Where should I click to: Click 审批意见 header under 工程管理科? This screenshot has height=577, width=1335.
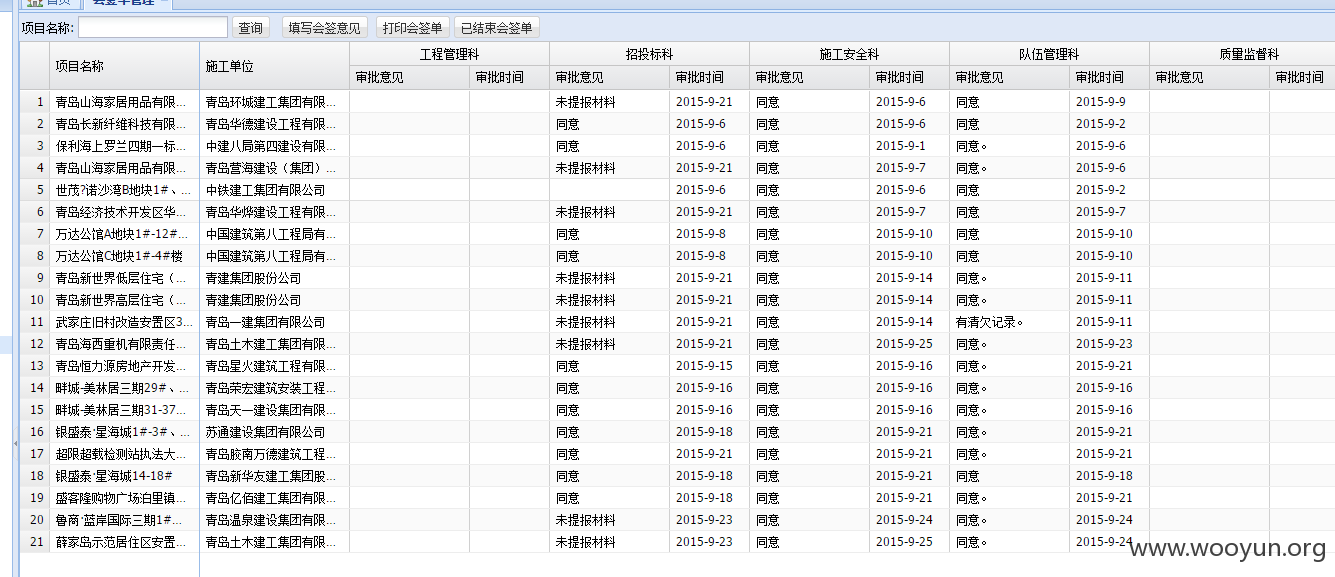coord(409,78)
